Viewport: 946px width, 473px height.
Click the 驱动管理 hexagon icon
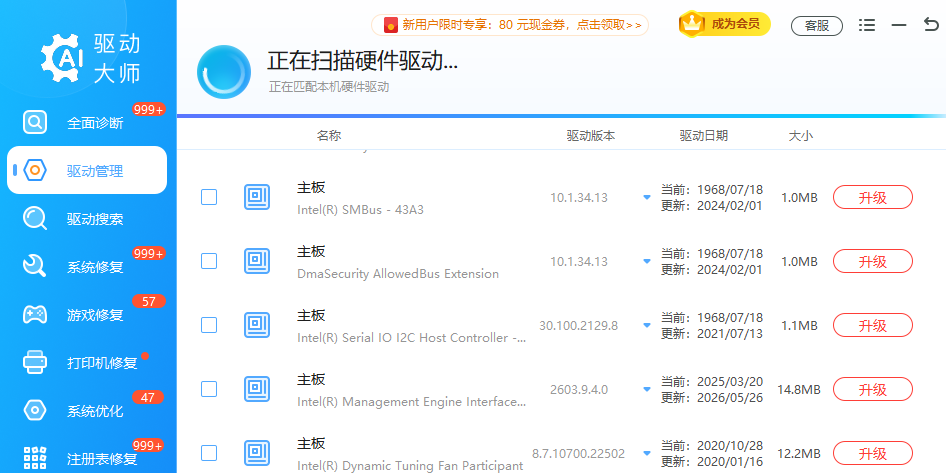(35, 171)
